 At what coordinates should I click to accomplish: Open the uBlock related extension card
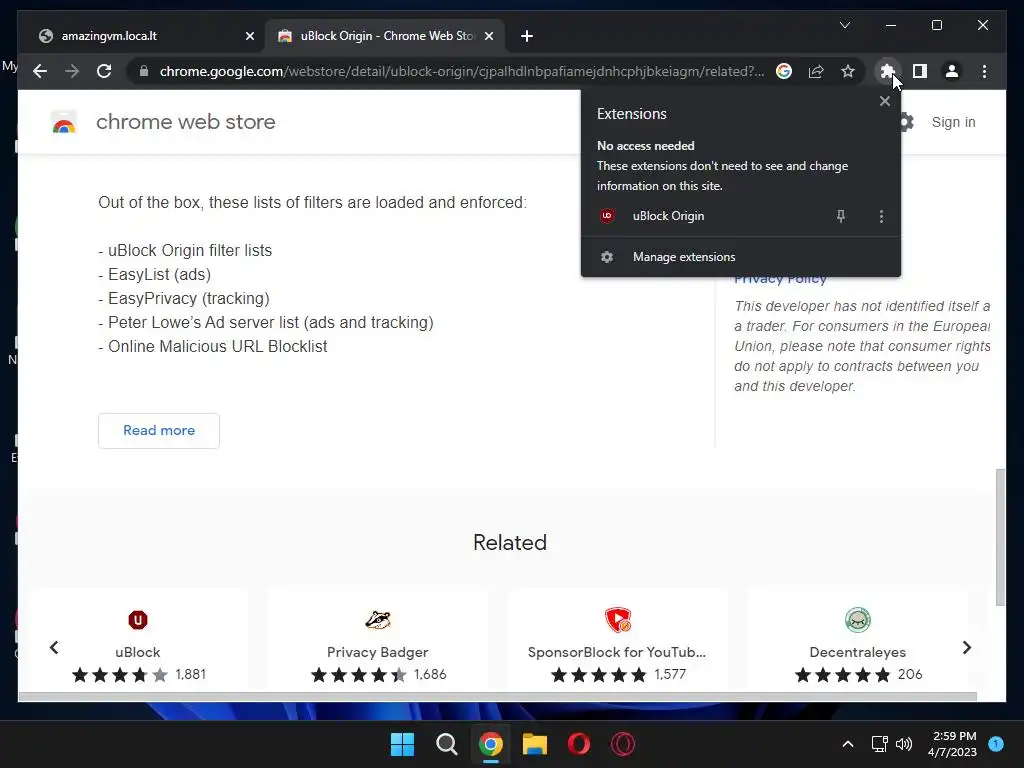(x=138, y=640)
